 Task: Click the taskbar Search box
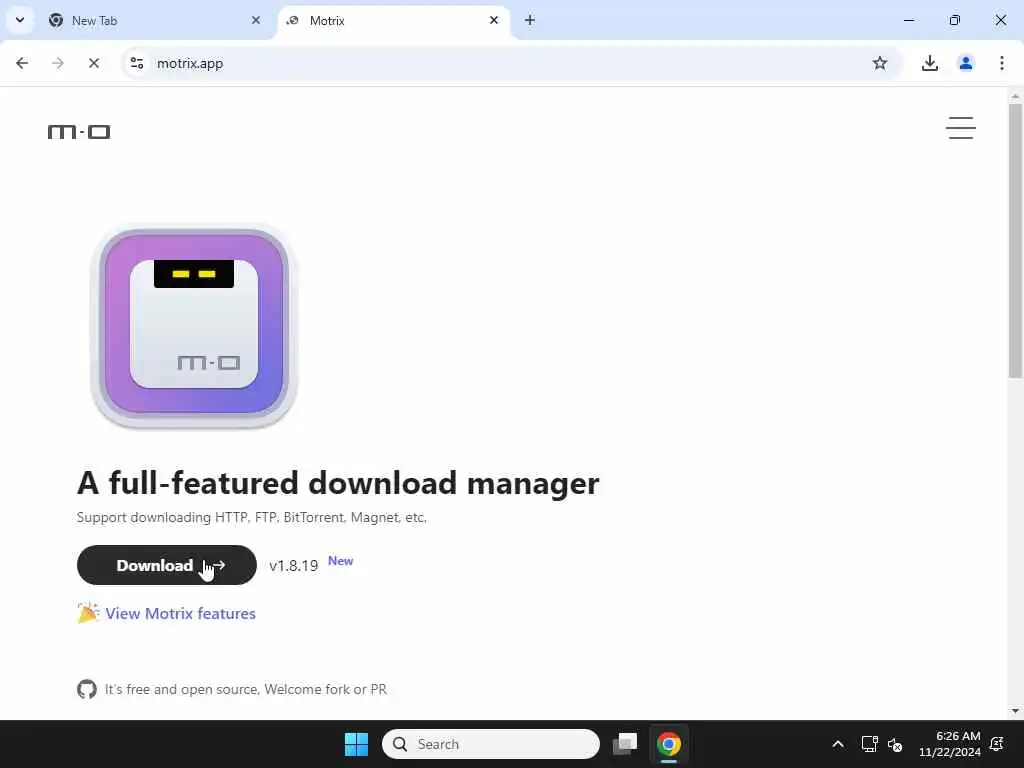tap(490, 744)
